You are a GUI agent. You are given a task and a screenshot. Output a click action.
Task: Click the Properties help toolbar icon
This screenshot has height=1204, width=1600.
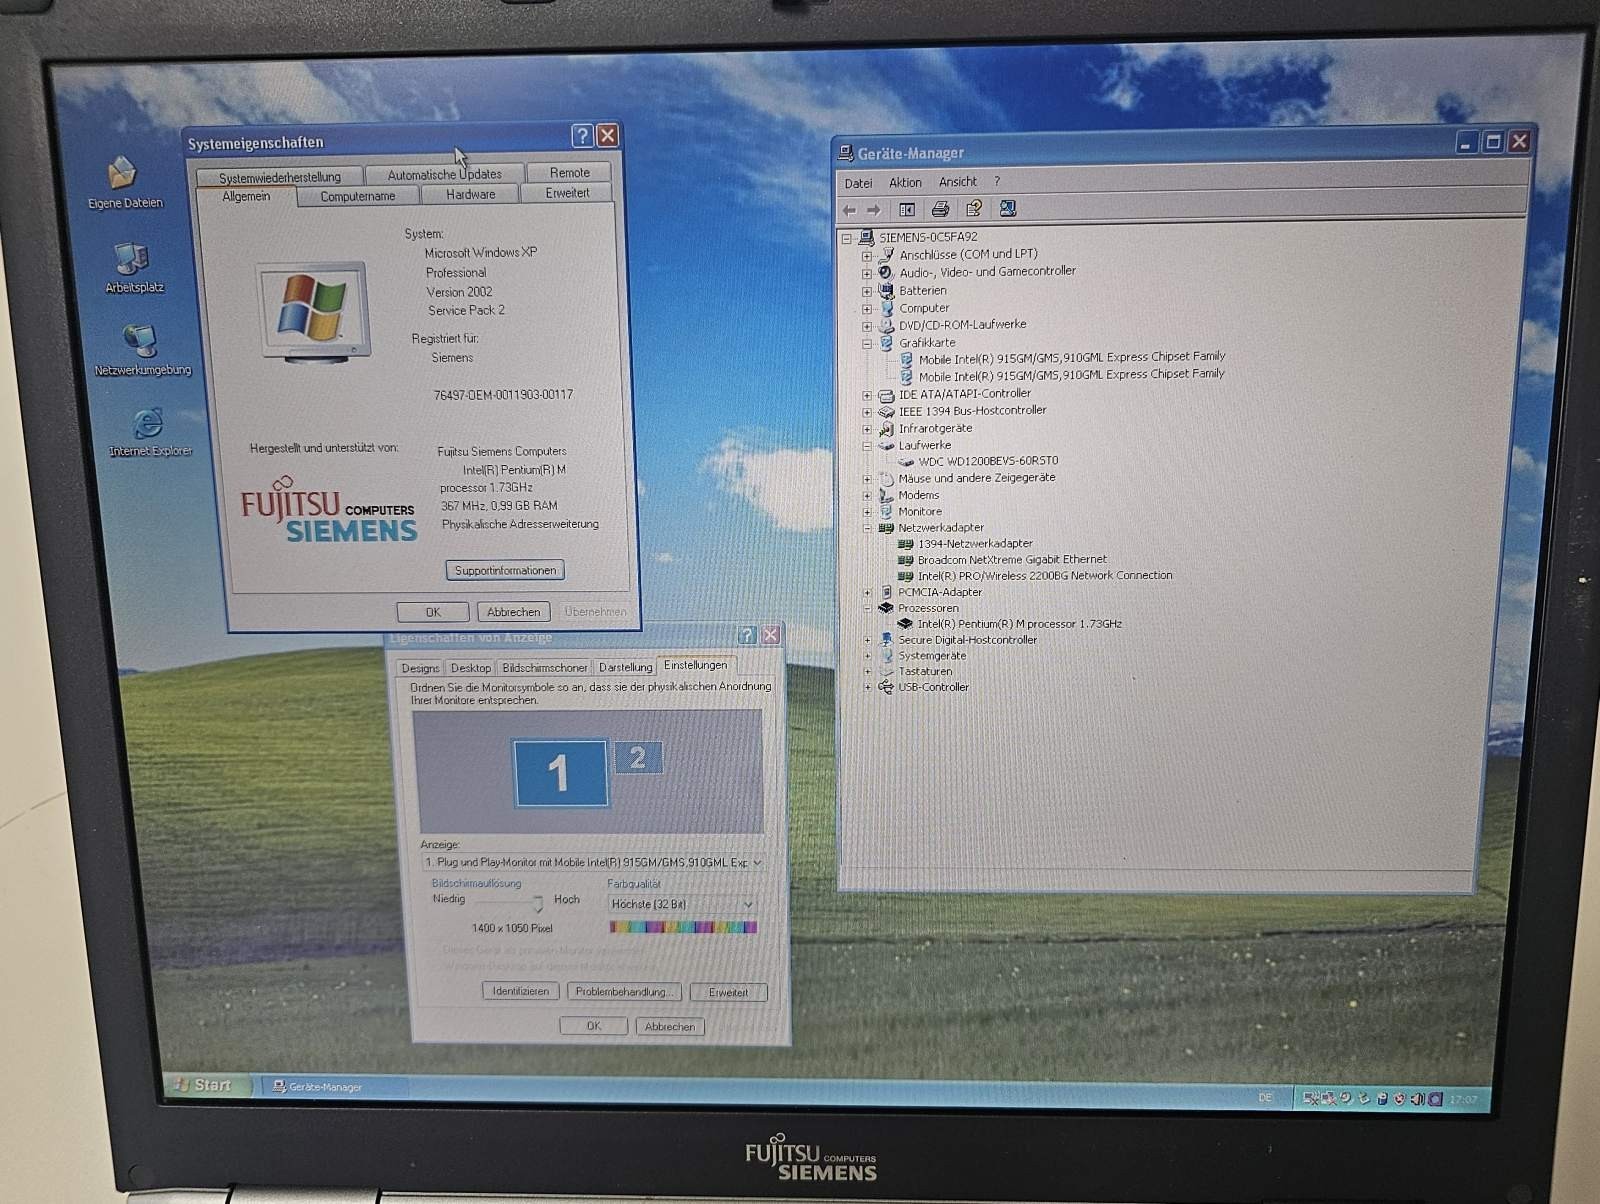coord(973,208)
